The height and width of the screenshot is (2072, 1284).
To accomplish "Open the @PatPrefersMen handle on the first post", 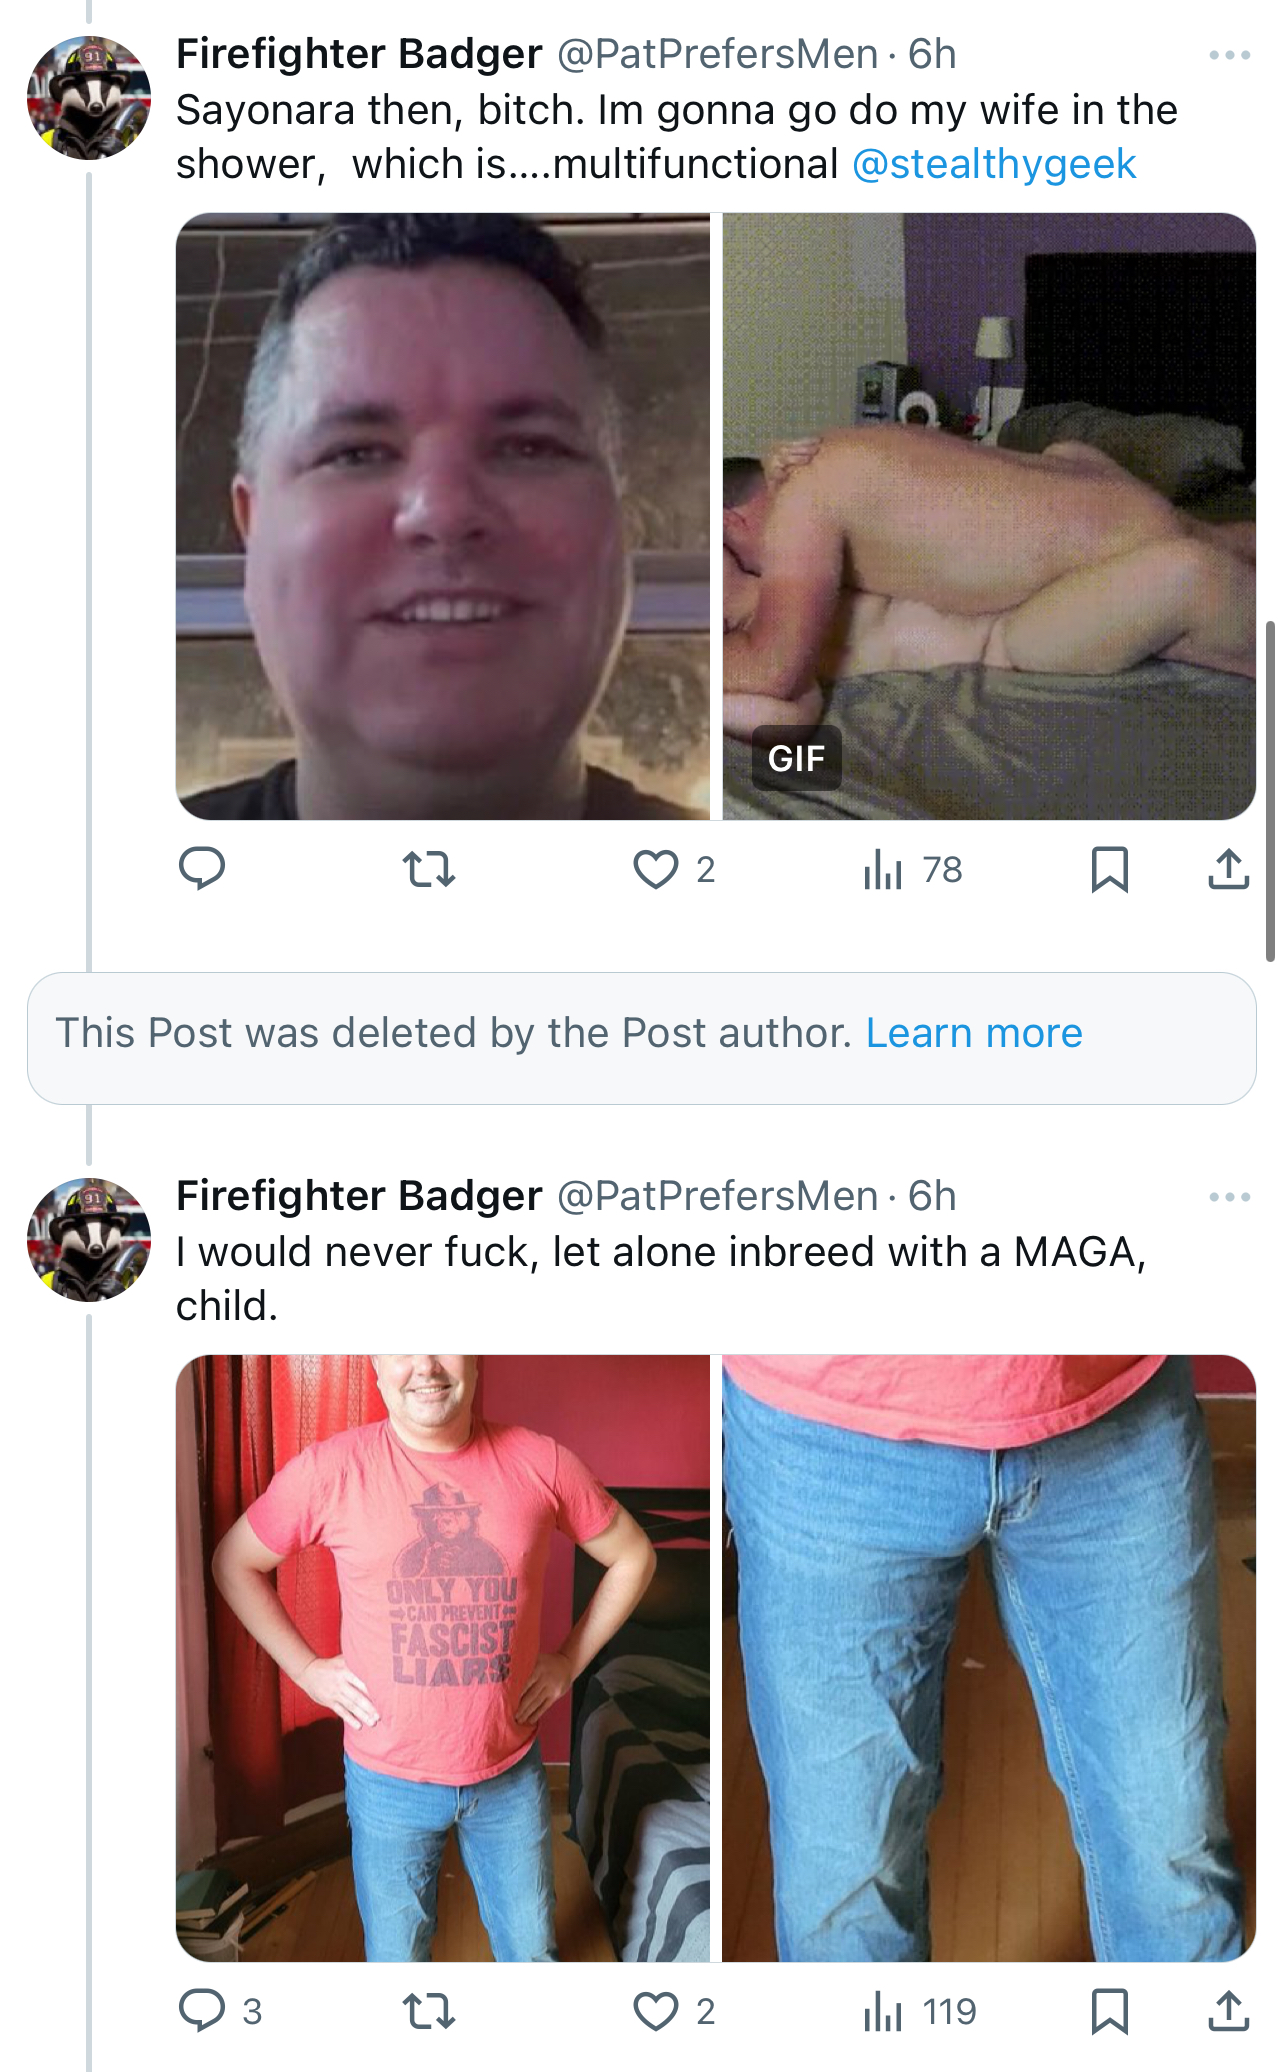I will tap(717, 54).
